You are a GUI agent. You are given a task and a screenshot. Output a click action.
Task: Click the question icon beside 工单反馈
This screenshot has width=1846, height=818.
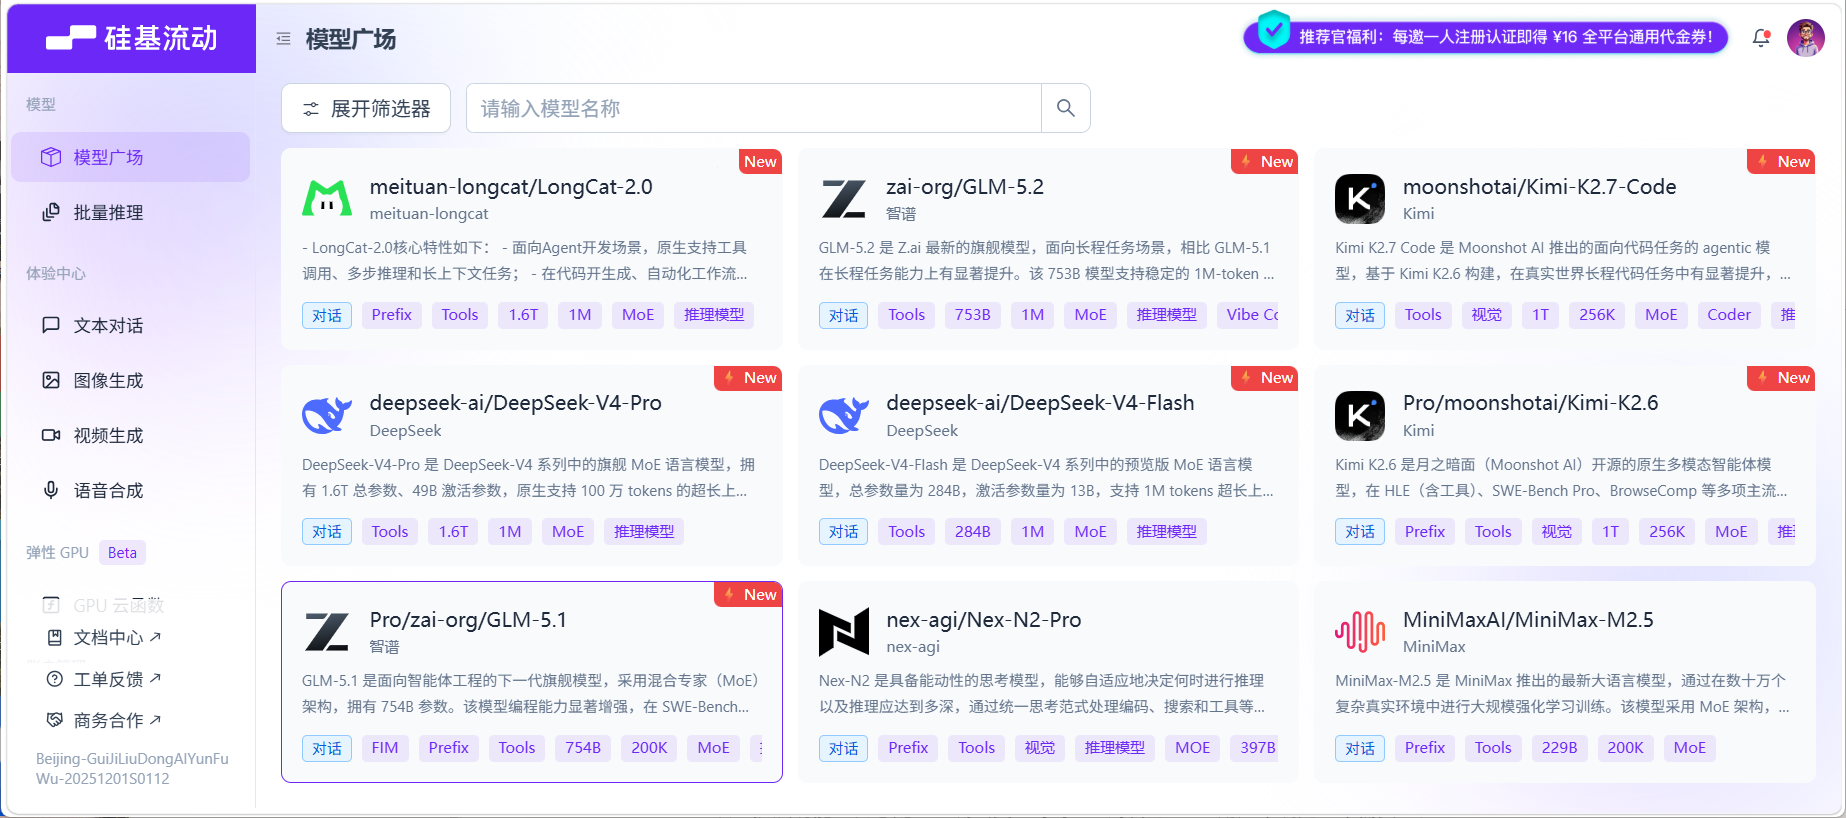pos(55,679)
